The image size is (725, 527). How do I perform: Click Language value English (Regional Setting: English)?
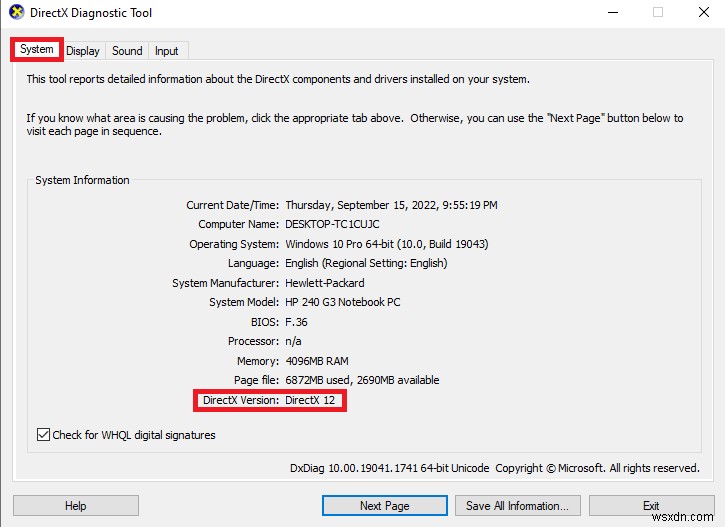click(366, 263)
